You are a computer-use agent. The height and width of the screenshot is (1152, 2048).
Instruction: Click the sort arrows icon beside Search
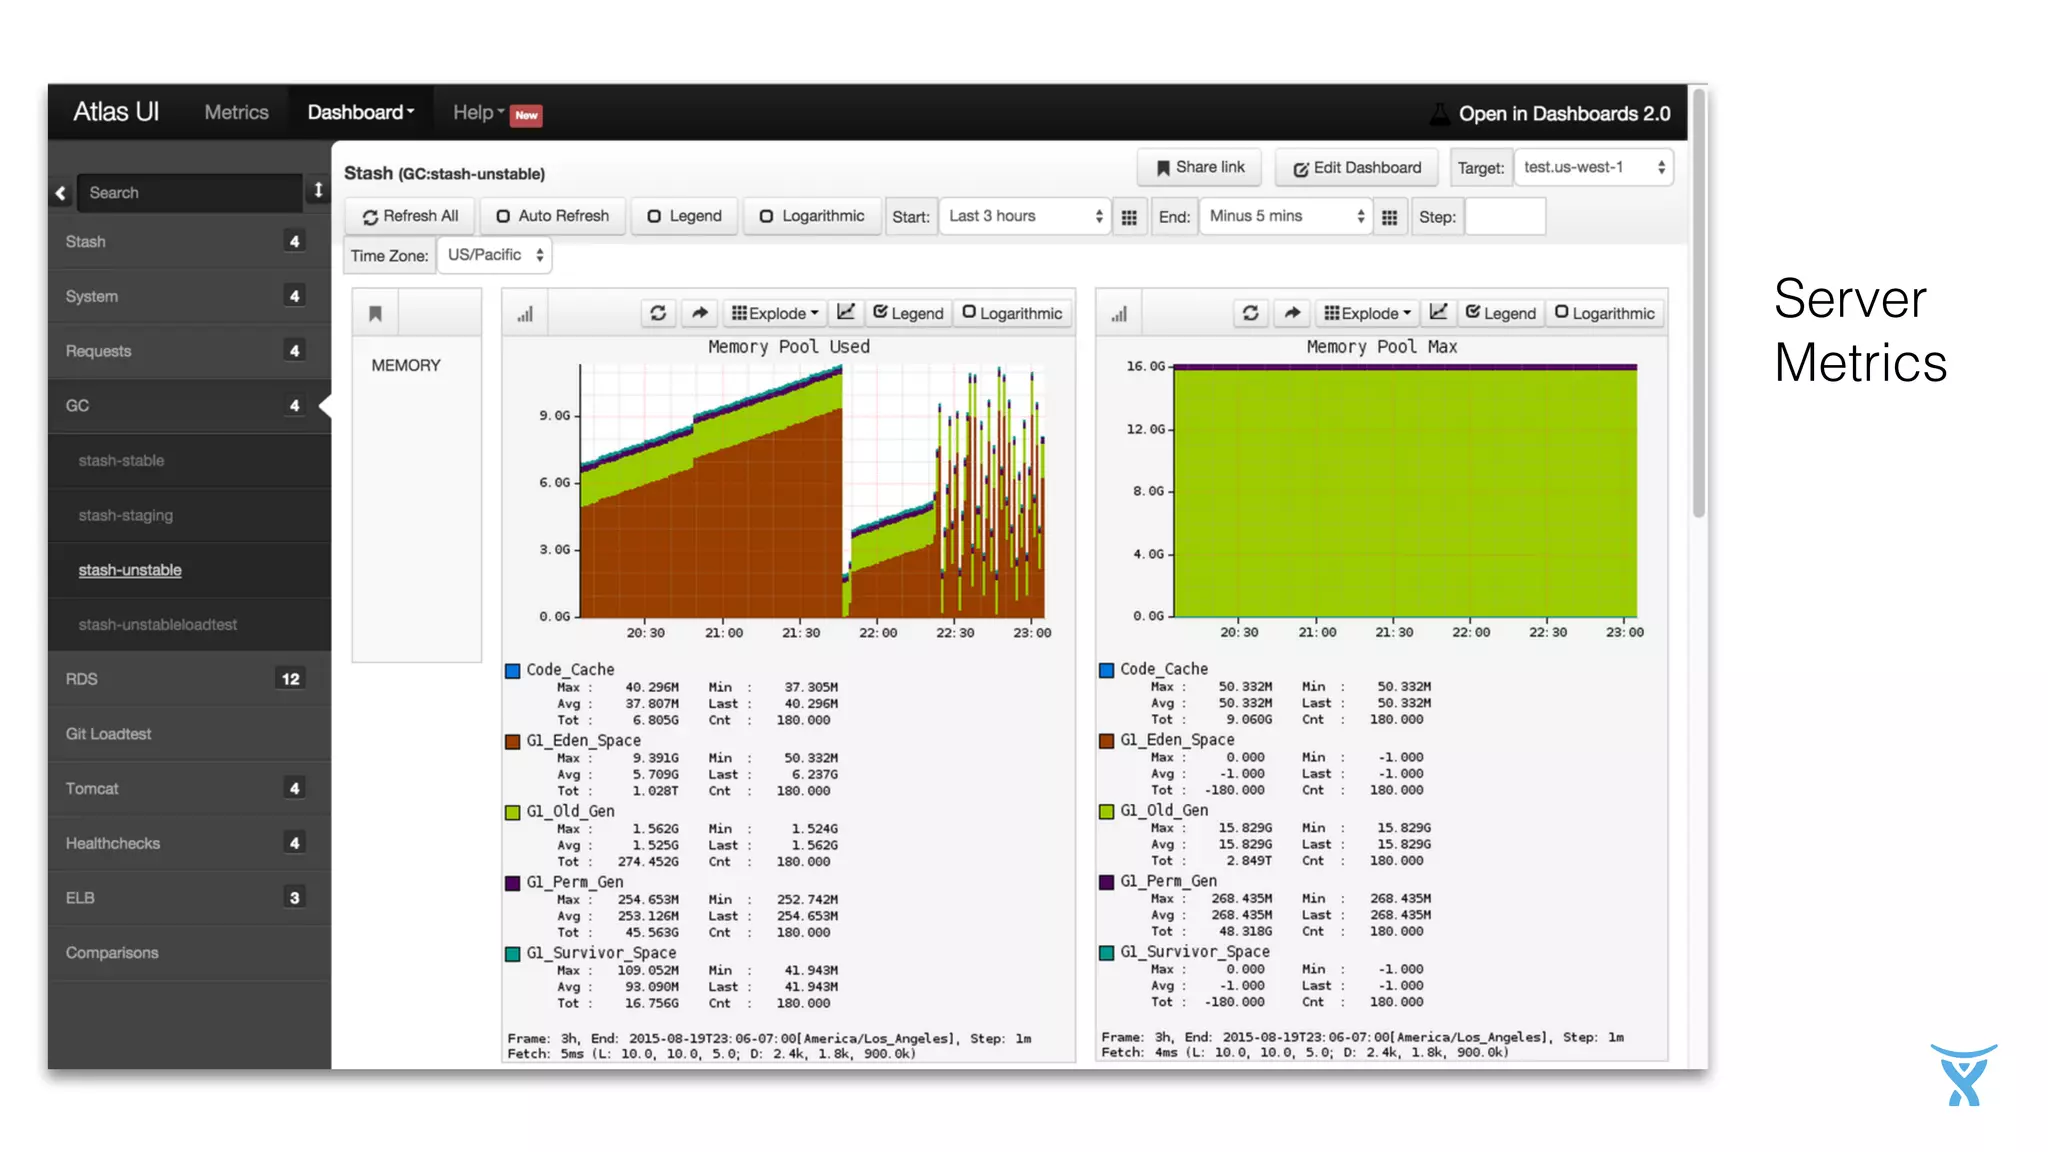click(x=318, y=190)
